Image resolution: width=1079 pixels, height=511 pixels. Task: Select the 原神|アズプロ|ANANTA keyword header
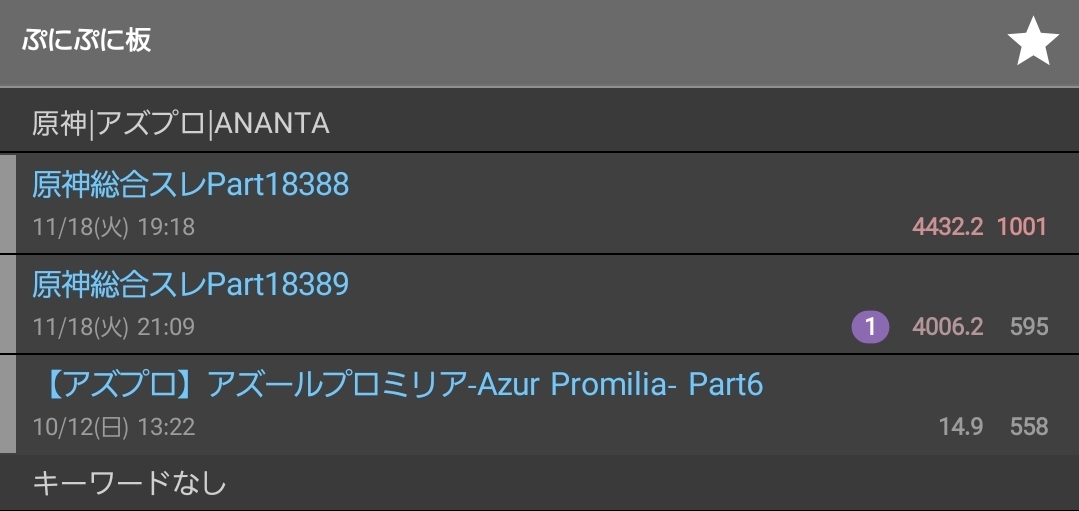click(181, 123)
